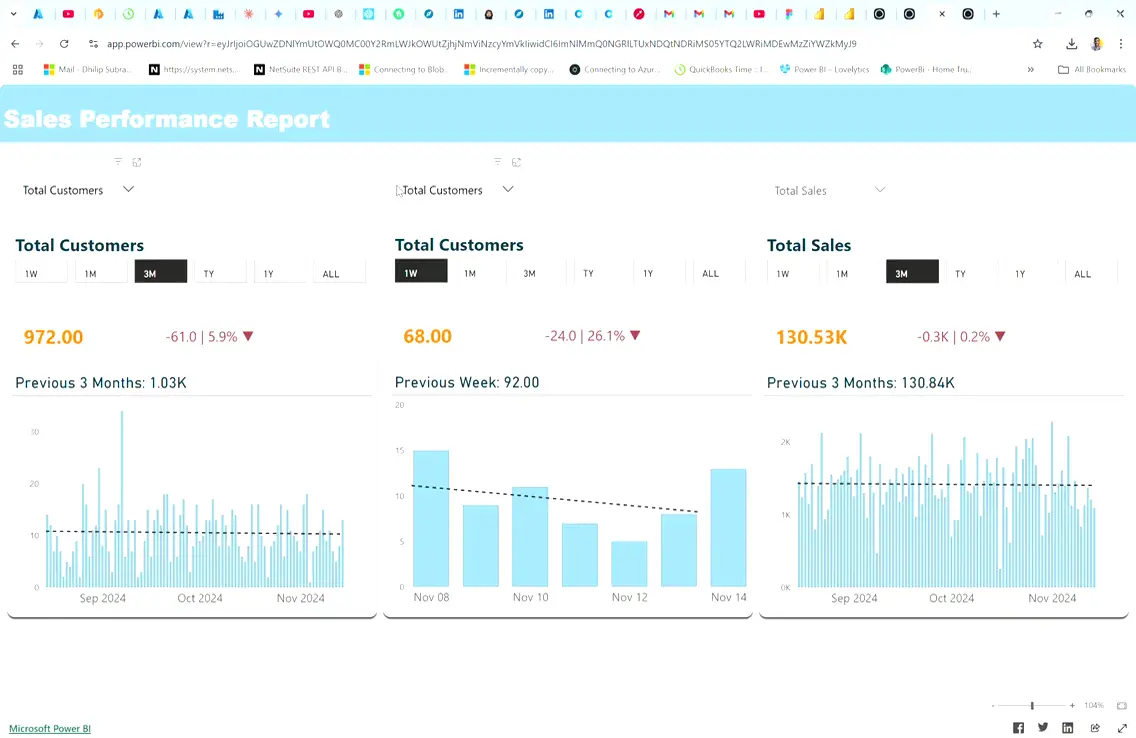This screenshot has width=1136, height=738.
Task: Switch to the Figma tab
Action: 789,14
